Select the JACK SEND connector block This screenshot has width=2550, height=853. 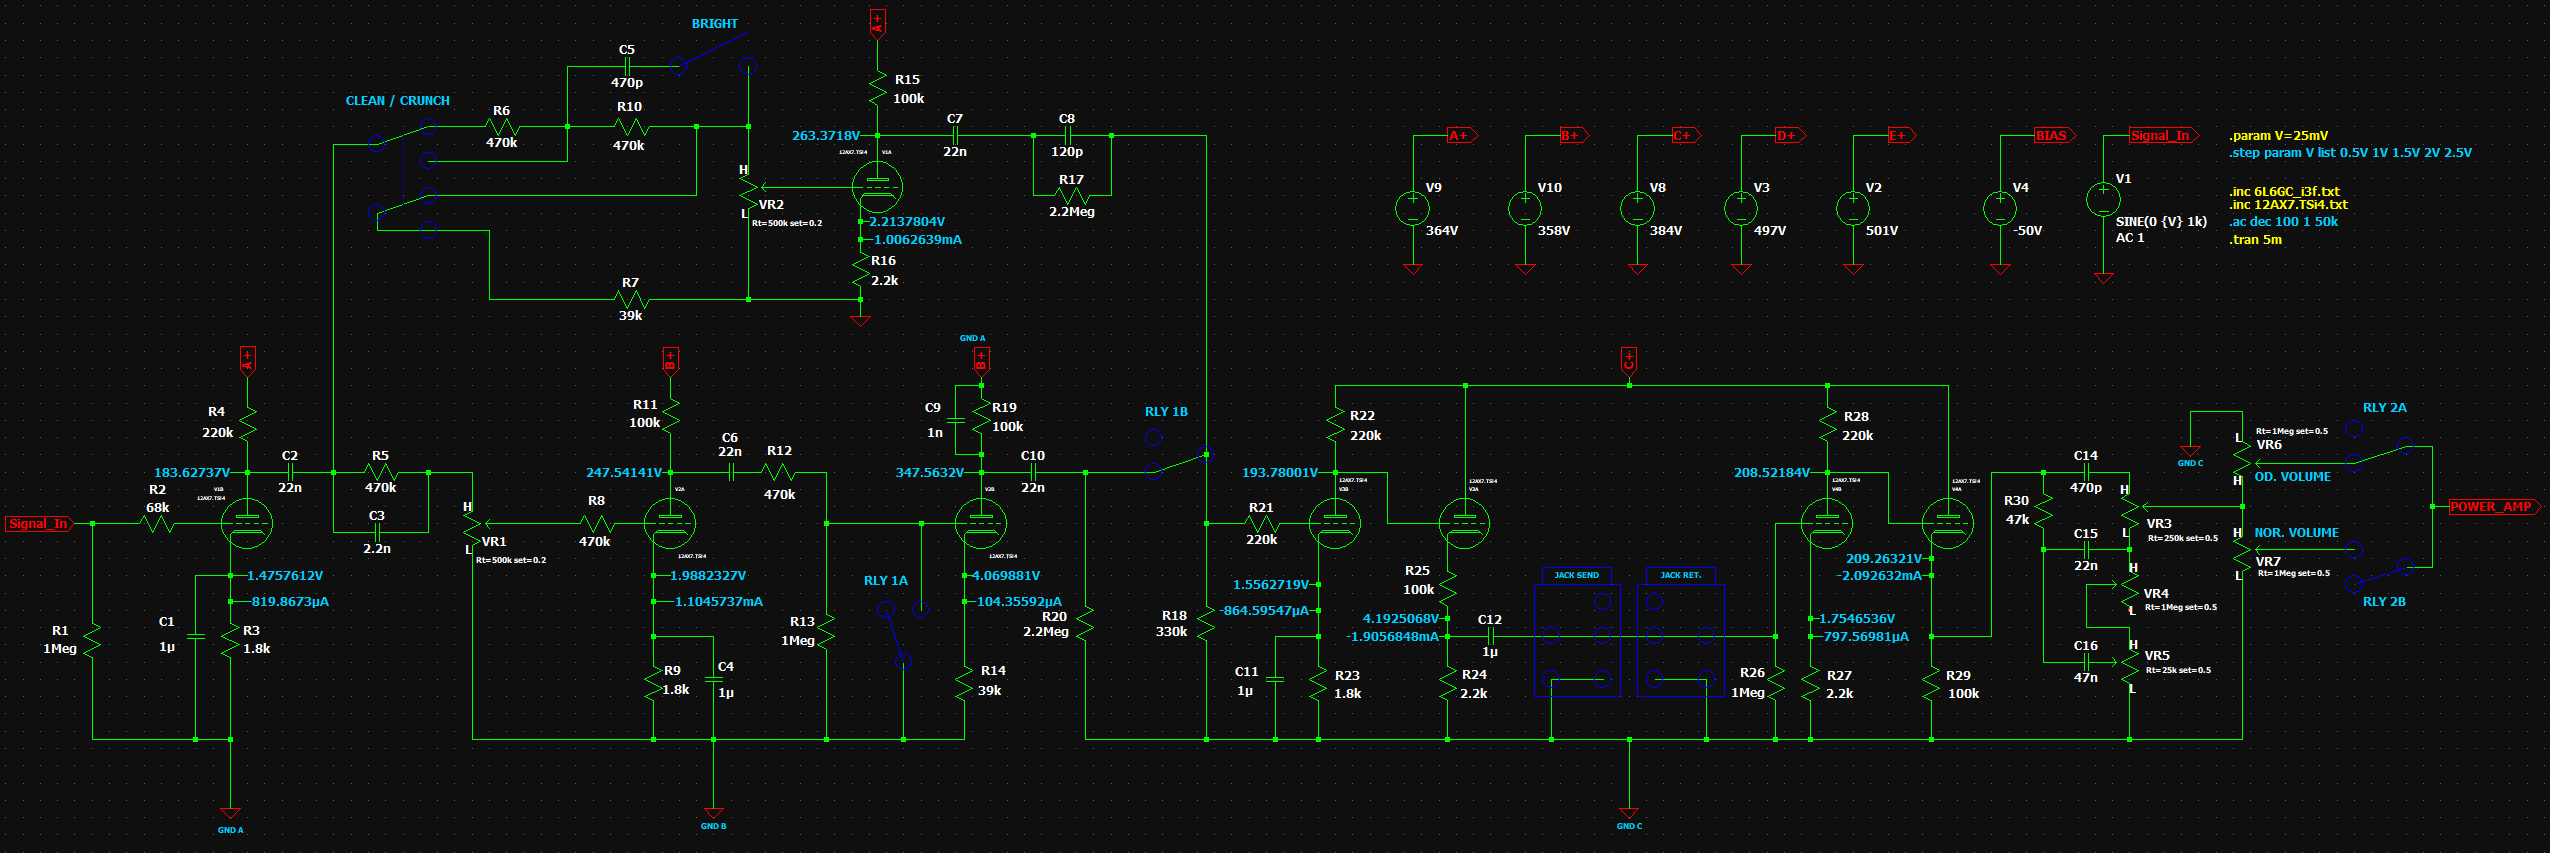pyautogui.click(x=1577, y=640)
